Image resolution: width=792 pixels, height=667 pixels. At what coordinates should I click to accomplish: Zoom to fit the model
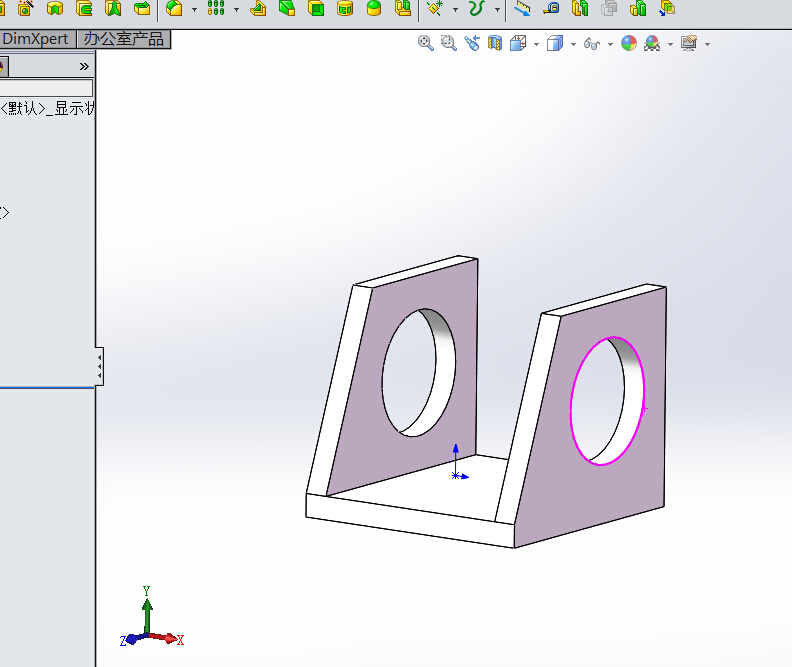tap(426, 43)
